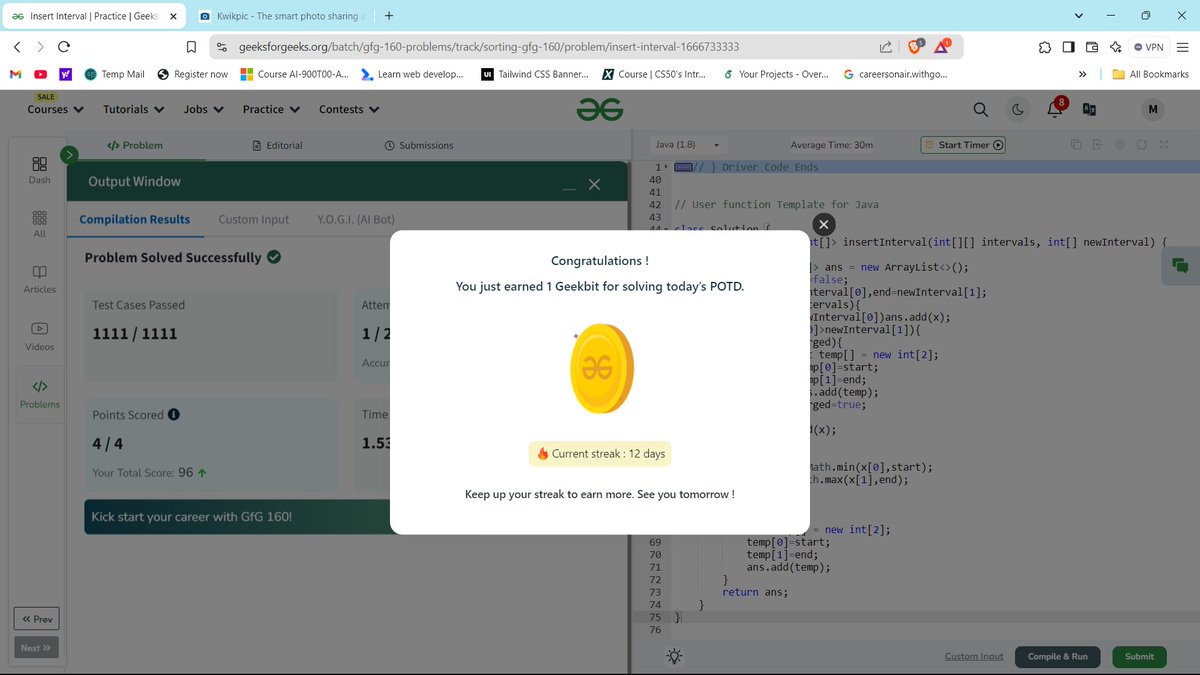Expand the Jobs dropdown menu
The height and width of the screenshot is (675, 1200).
[203, 109]
